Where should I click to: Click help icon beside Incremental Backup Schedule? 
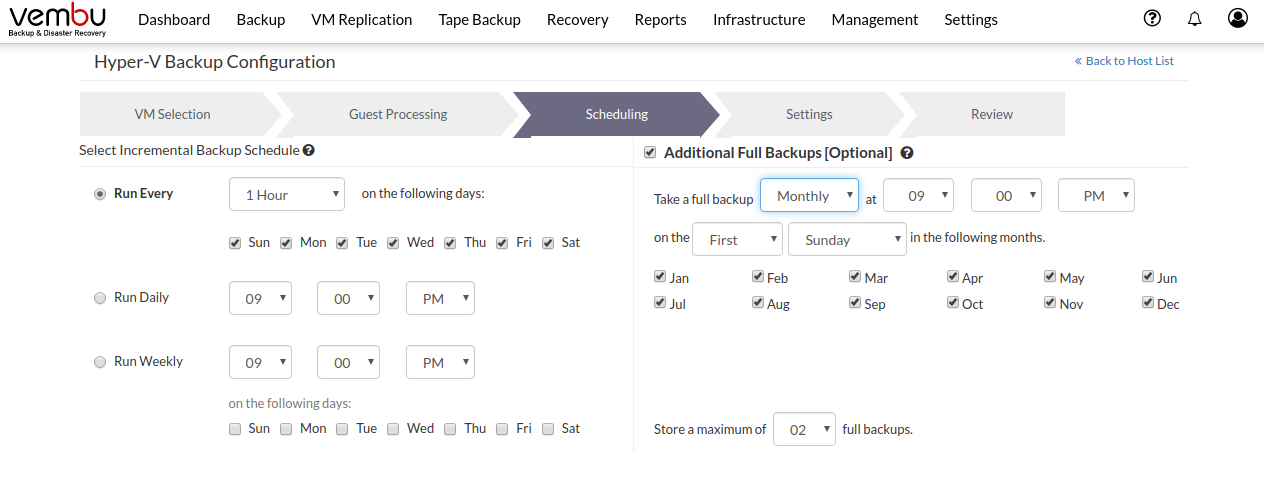[309, 150]
